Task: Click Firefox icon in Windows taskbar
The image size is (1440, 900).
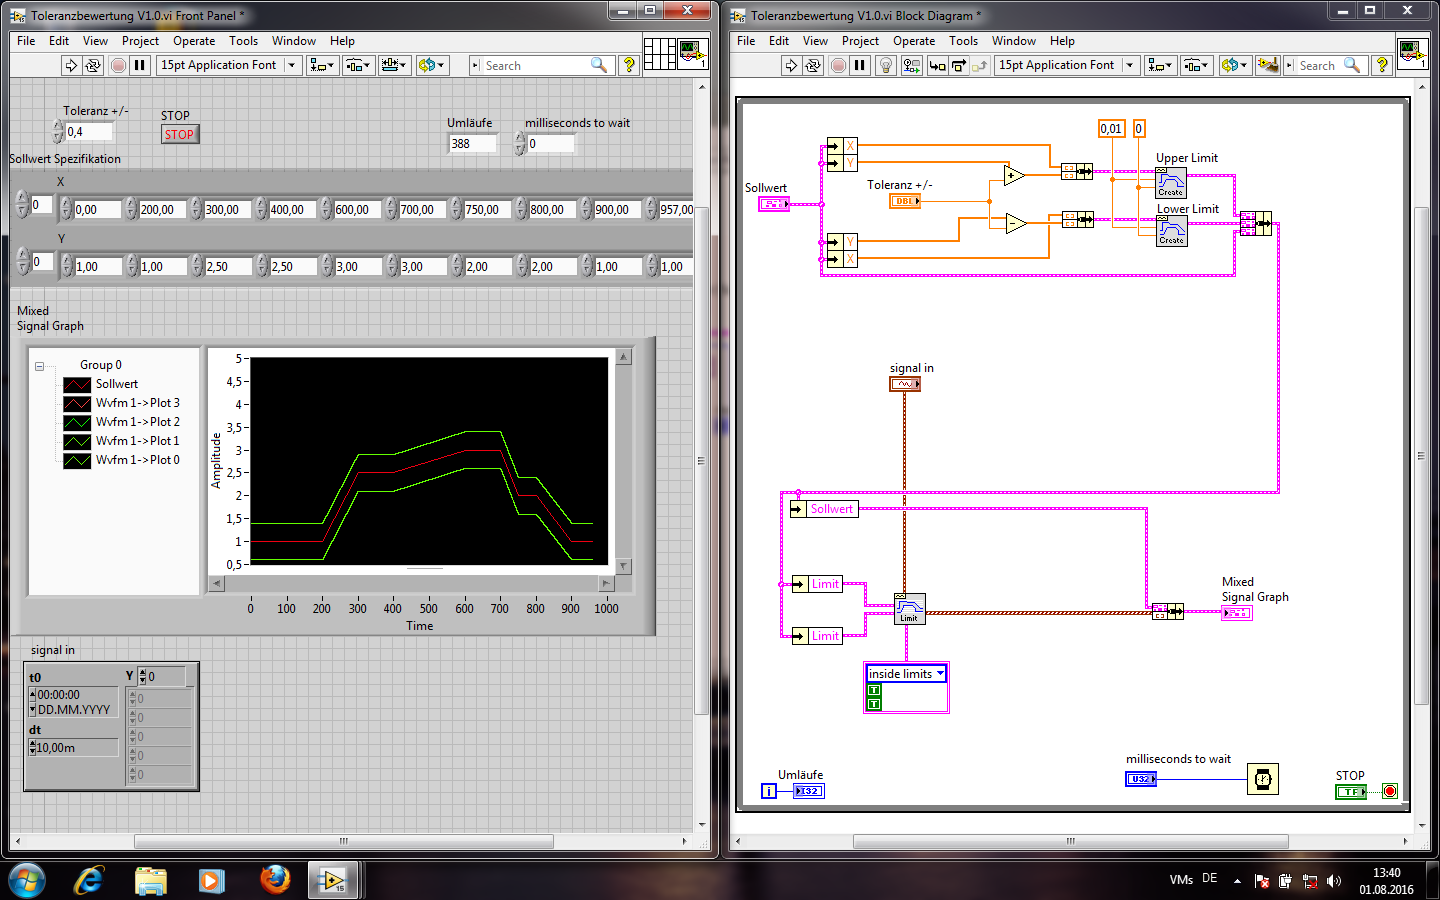Action: coord(274,880)
